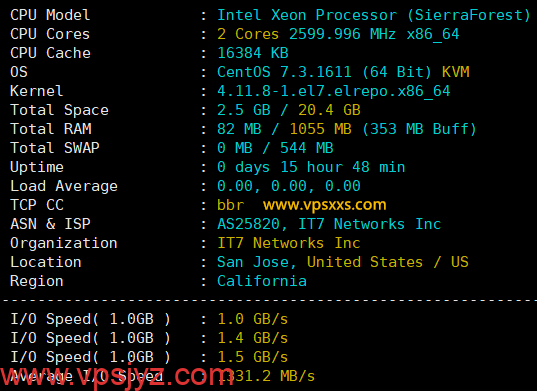Click the CPU Cores label
537x391 pixels.
(x=50, y=34)
